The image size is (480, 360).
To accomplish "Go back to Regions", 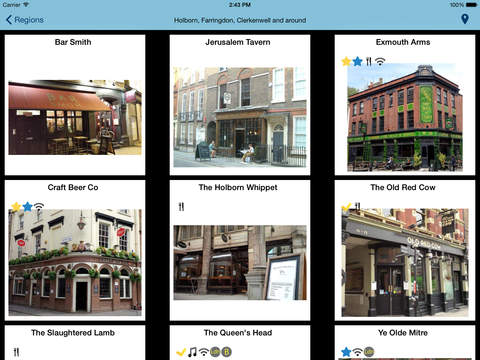I will tap(25, 20).
